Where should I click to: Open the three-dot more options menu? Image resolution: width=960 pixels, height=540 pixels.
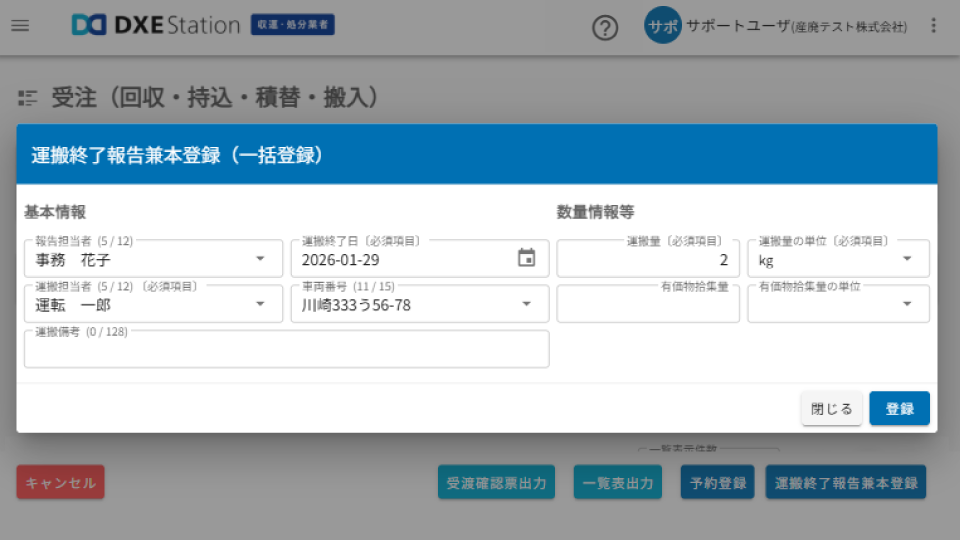[934, 26]
